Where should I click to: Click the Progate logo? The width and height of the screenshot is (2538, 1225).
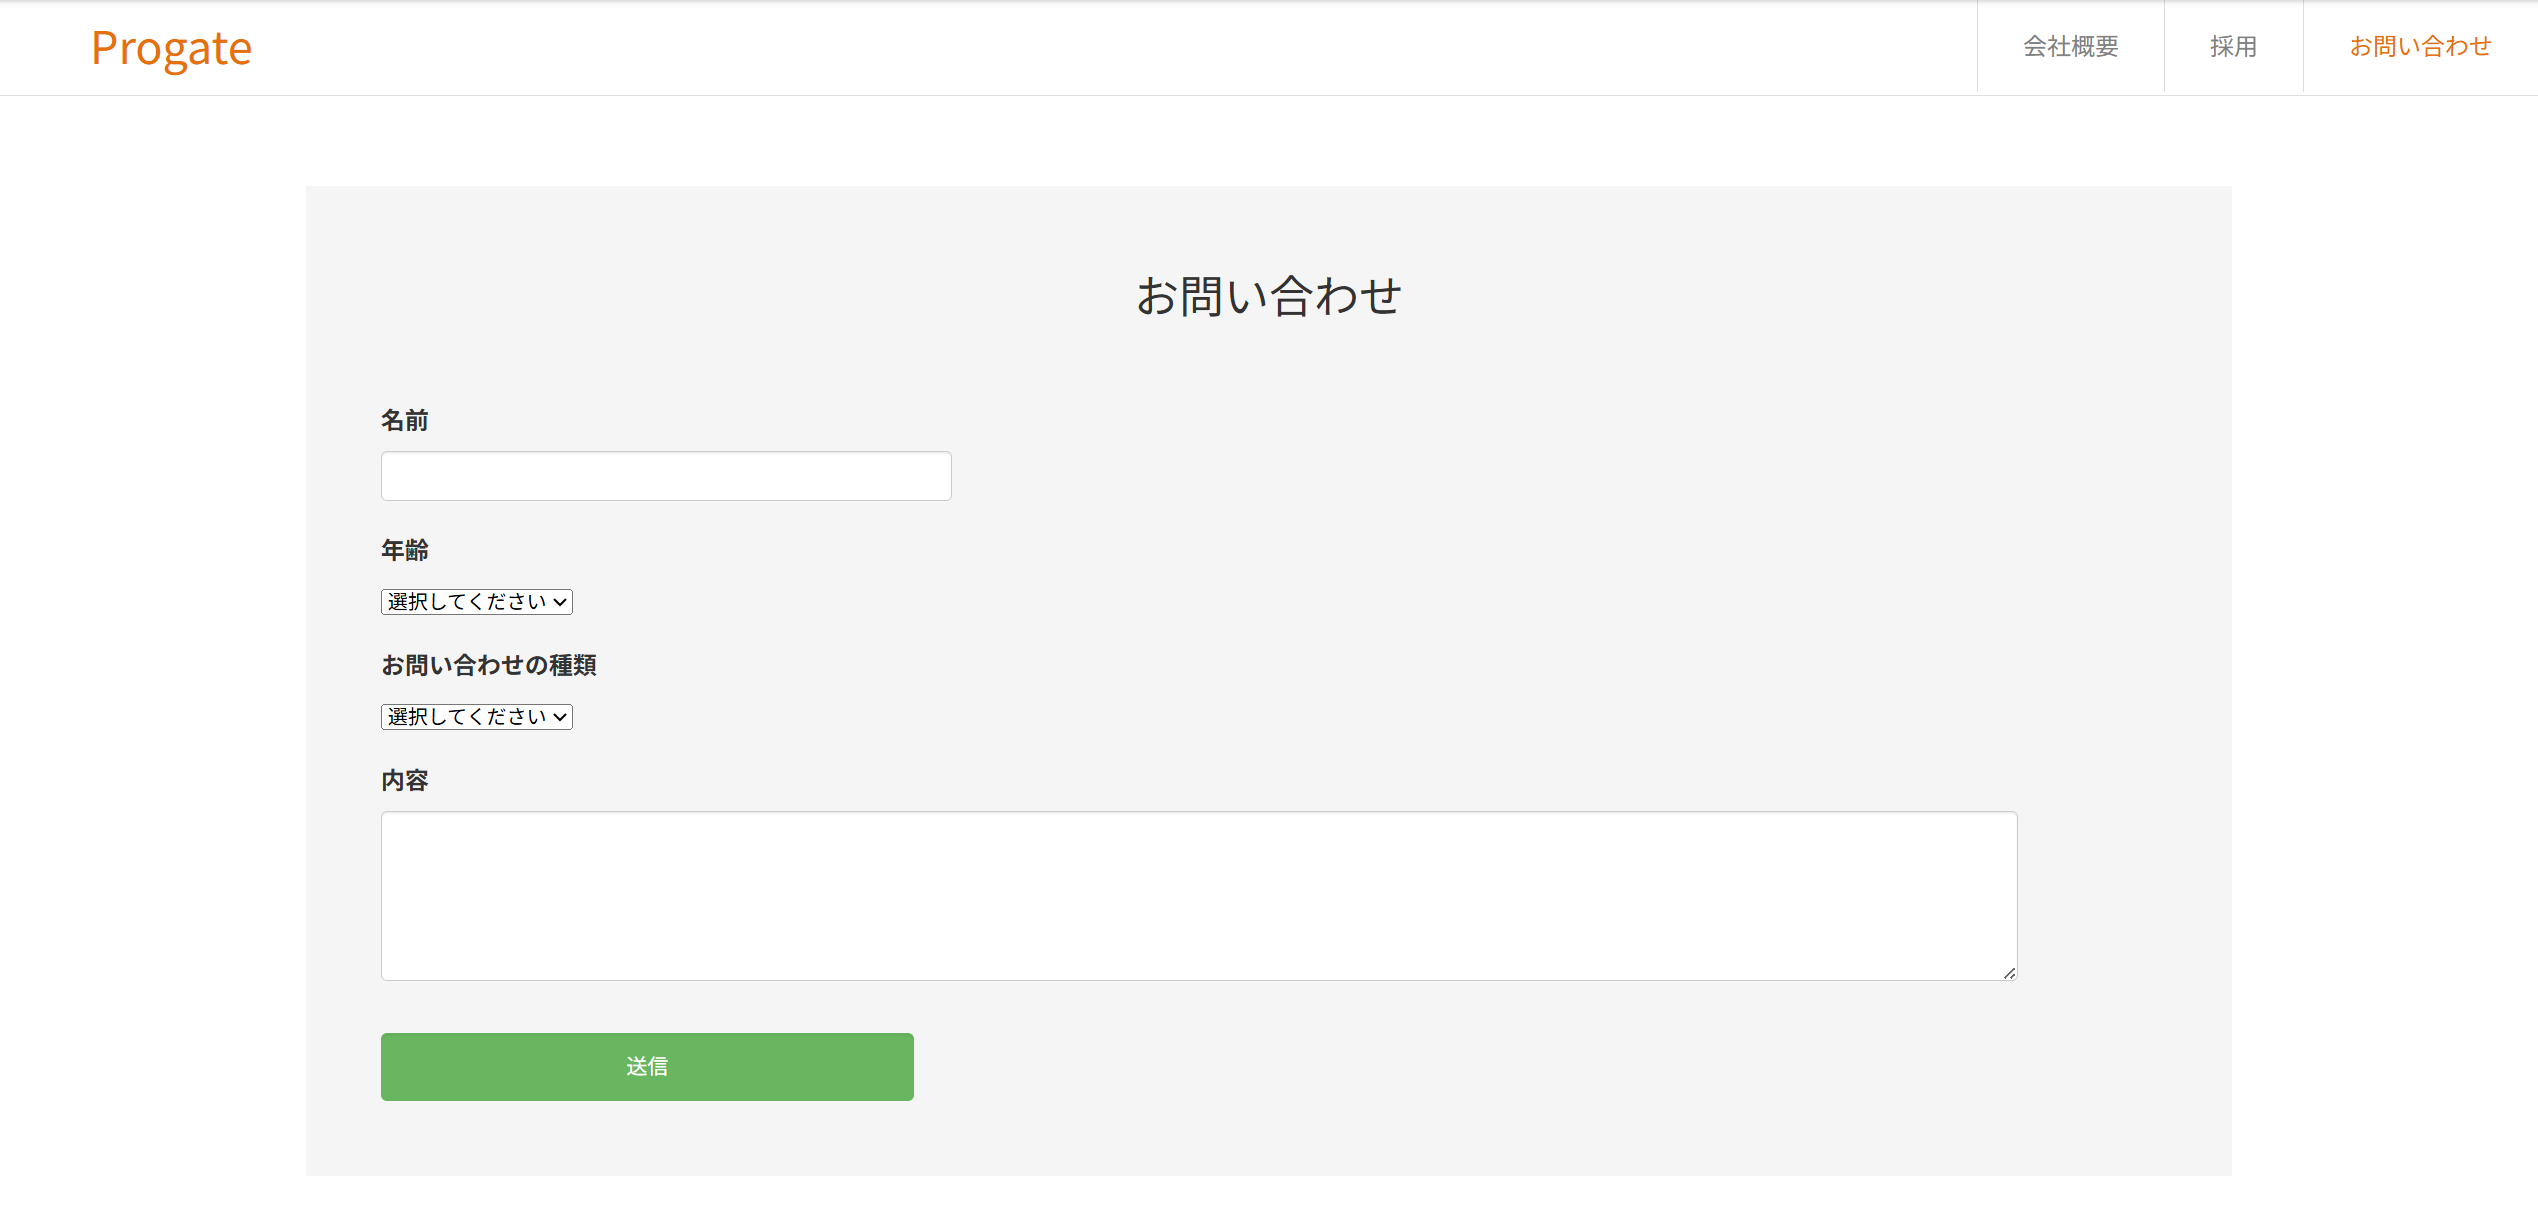coord(171,48)
